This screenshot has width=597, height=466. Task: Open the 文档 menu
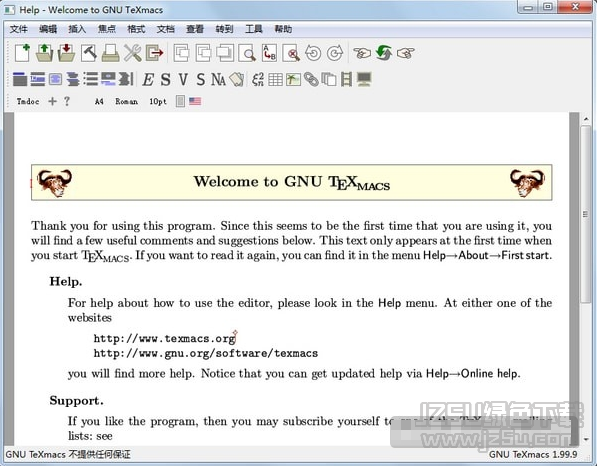coord(166,29)
